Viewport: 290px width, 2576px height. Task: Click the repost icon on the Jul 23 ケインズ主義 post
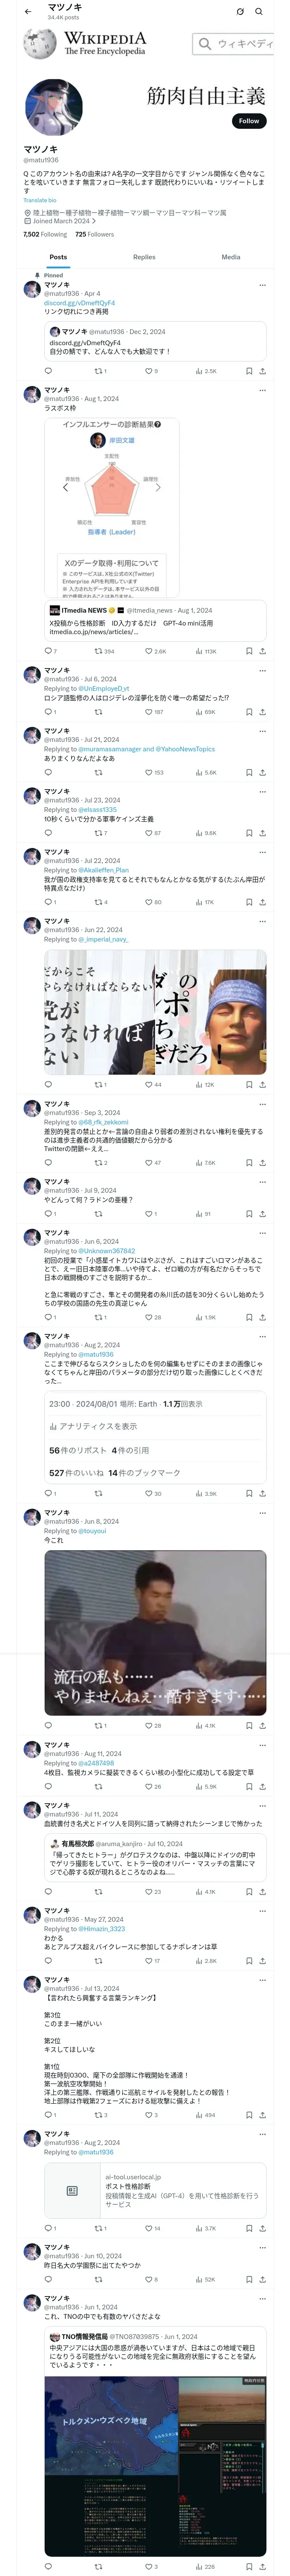(x=98, y=833)
